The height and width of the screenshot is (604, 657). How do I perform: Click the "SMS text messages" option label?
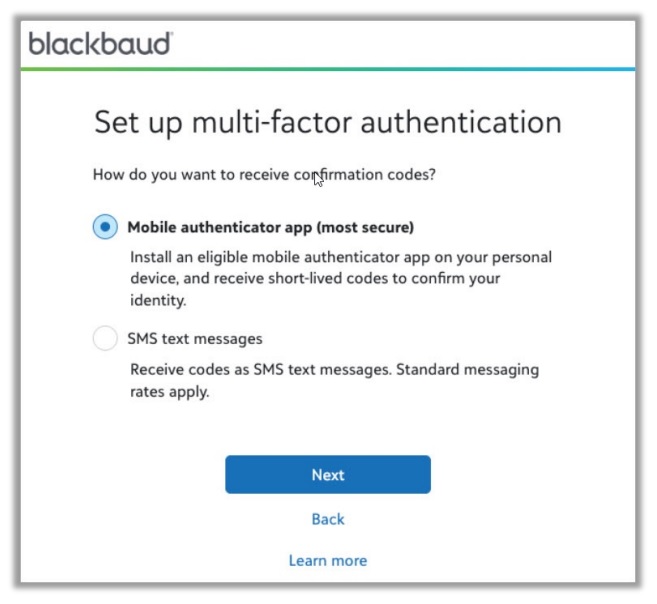(195, 339)
